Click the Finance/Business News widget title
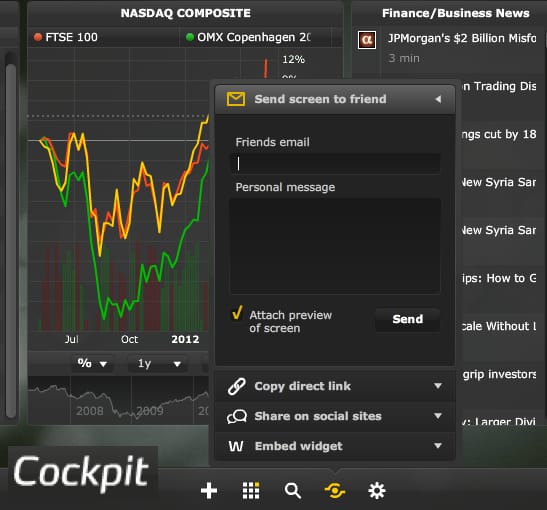The height and width of the screenshot is (510, 547). pos(456,13)
